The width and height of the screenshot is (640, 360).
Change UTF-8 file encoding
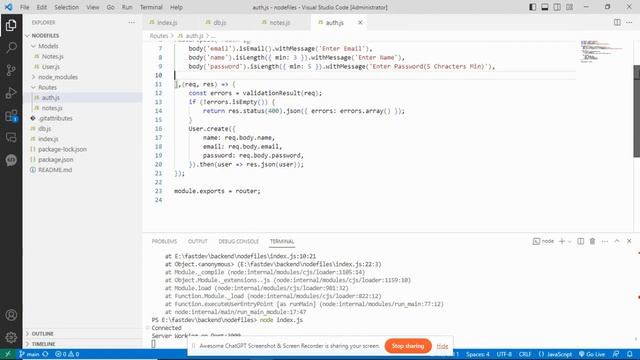tap(504, 354)
